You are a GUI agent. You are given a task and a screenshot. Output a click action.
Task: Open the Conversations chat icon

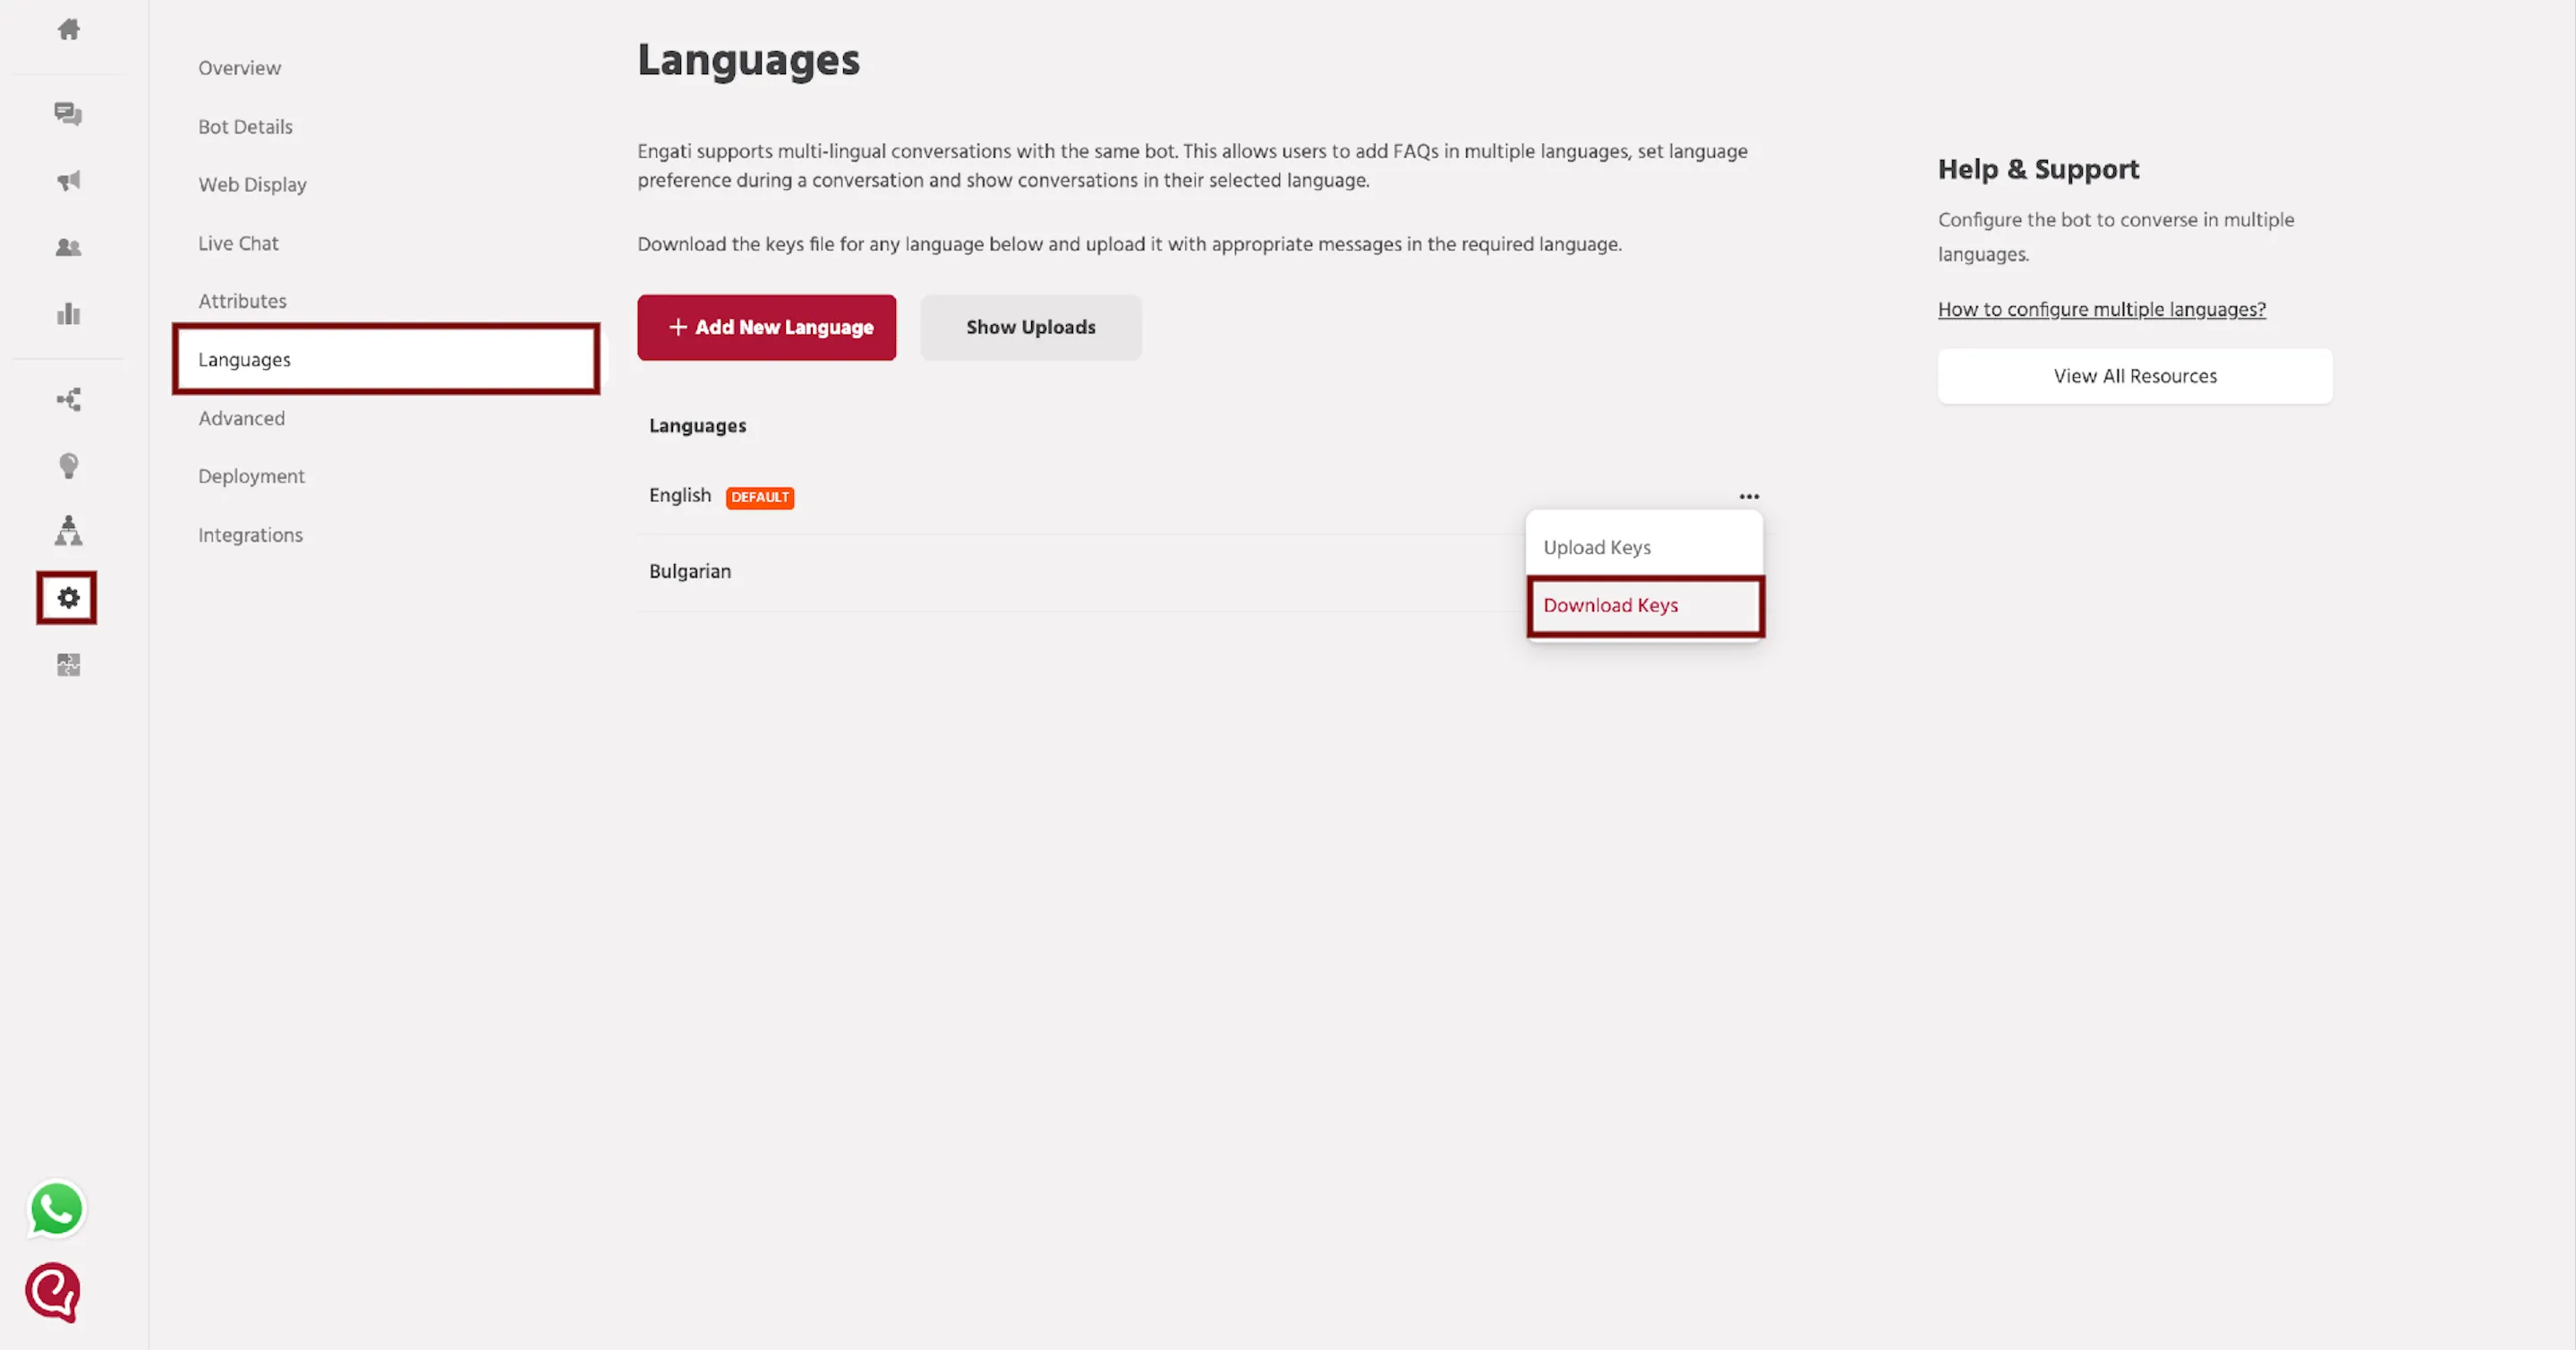68,113
